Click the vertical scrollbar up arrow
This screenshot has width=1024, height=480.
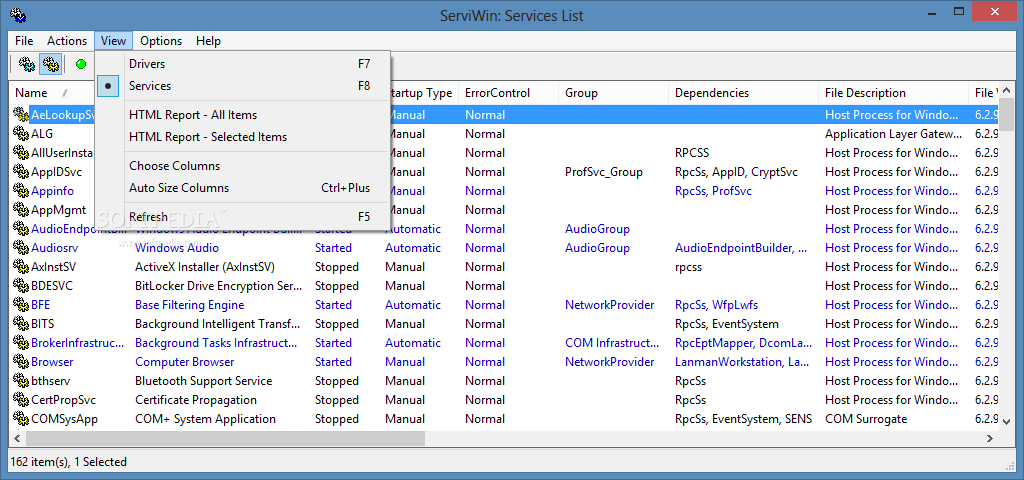click(1007, 91)
